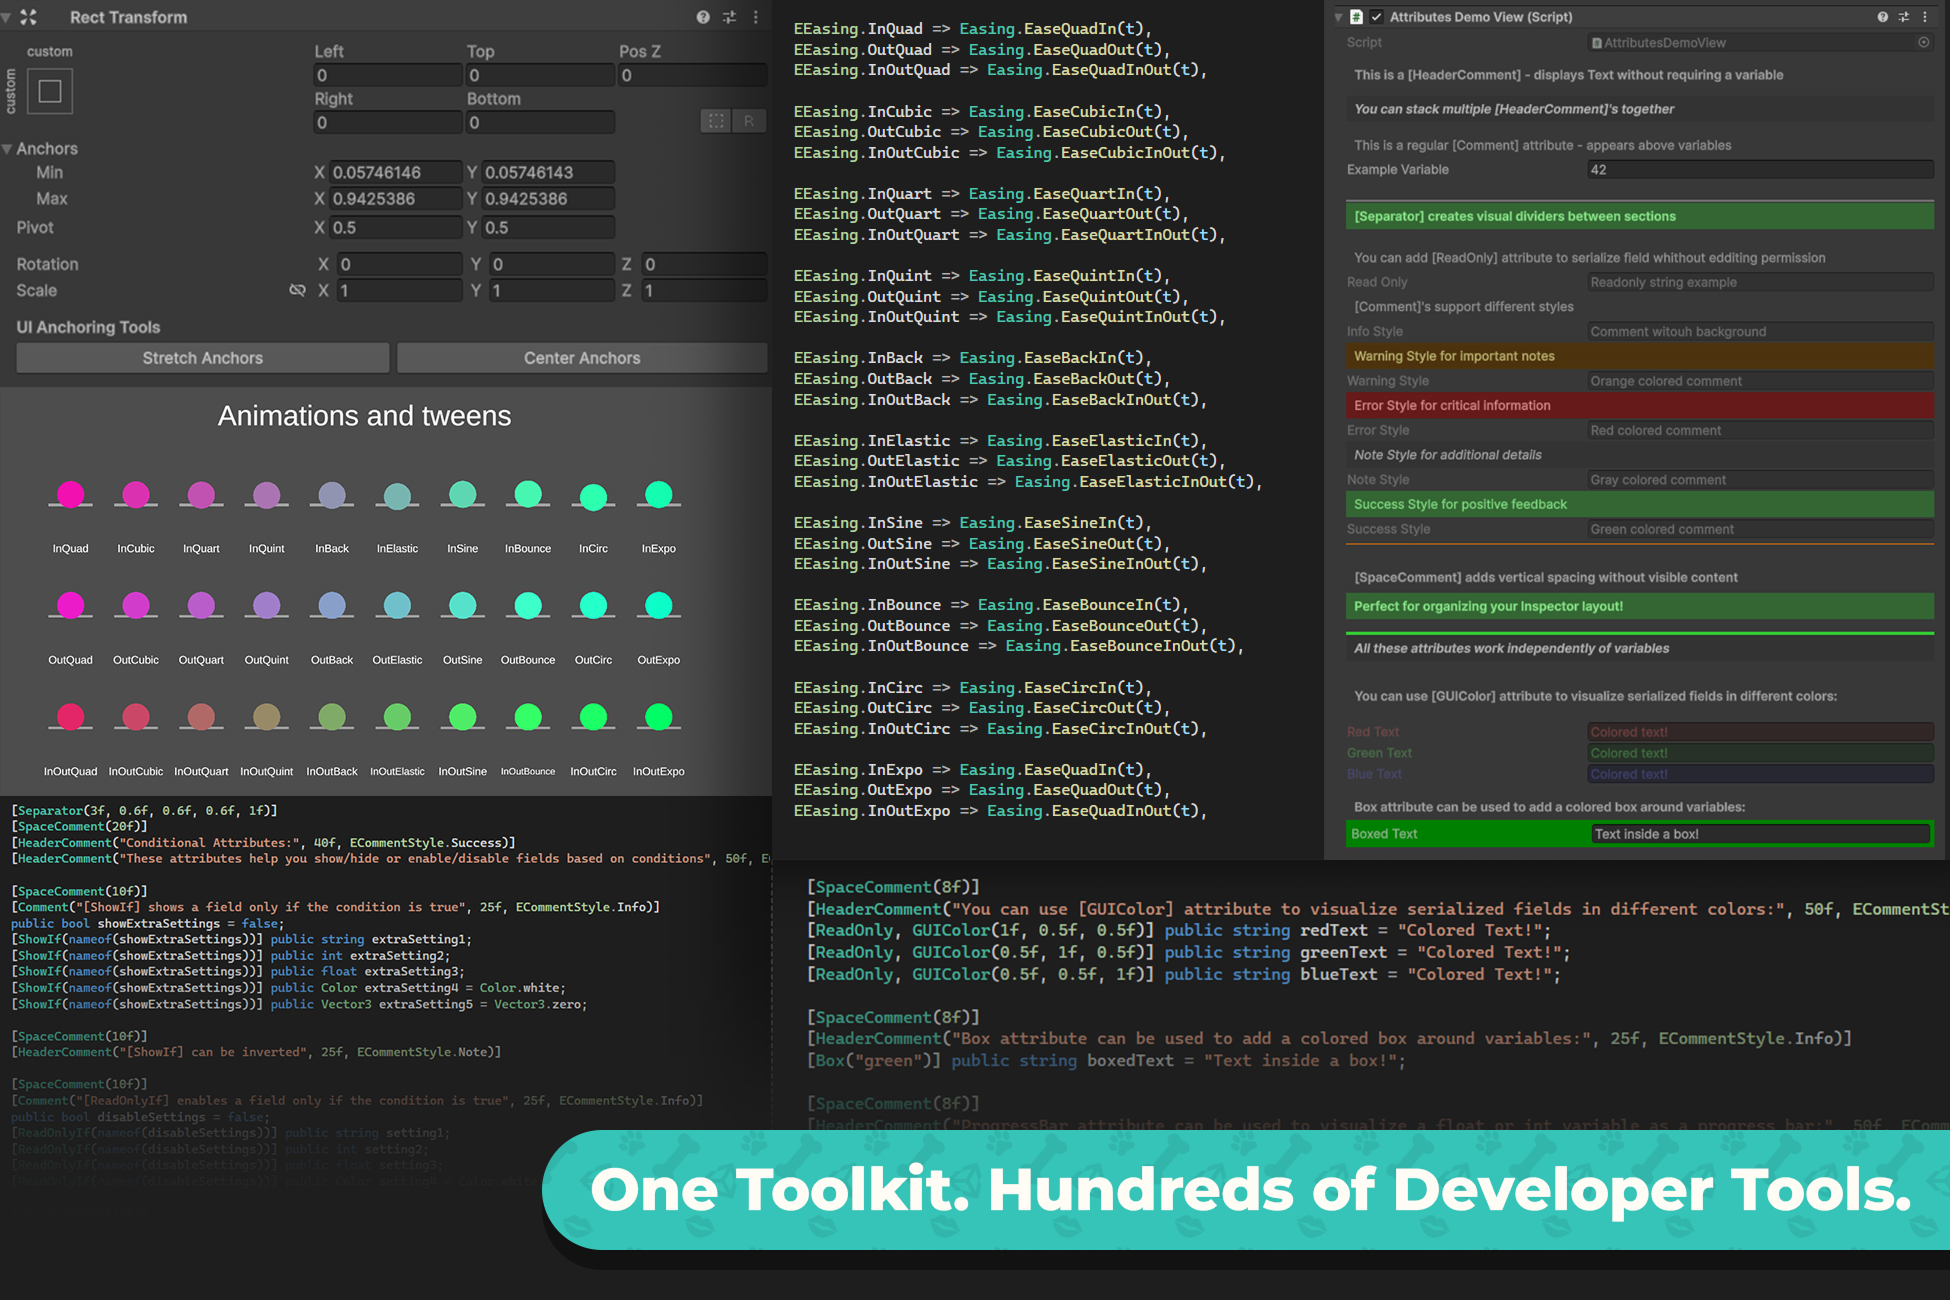Image resolution: width=1950 pixels, height=1300 pixels.
Task: Click 'Error Style for critical information' banner
Action: 1640,405
